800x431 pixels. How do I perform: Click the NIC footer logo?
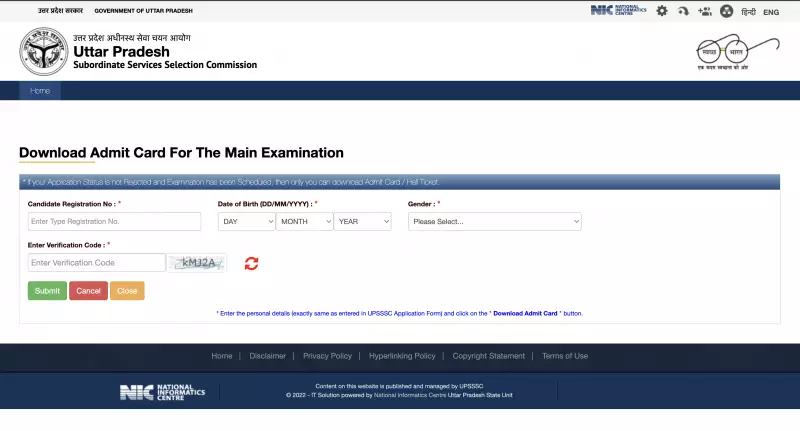(x=162, y=392)
